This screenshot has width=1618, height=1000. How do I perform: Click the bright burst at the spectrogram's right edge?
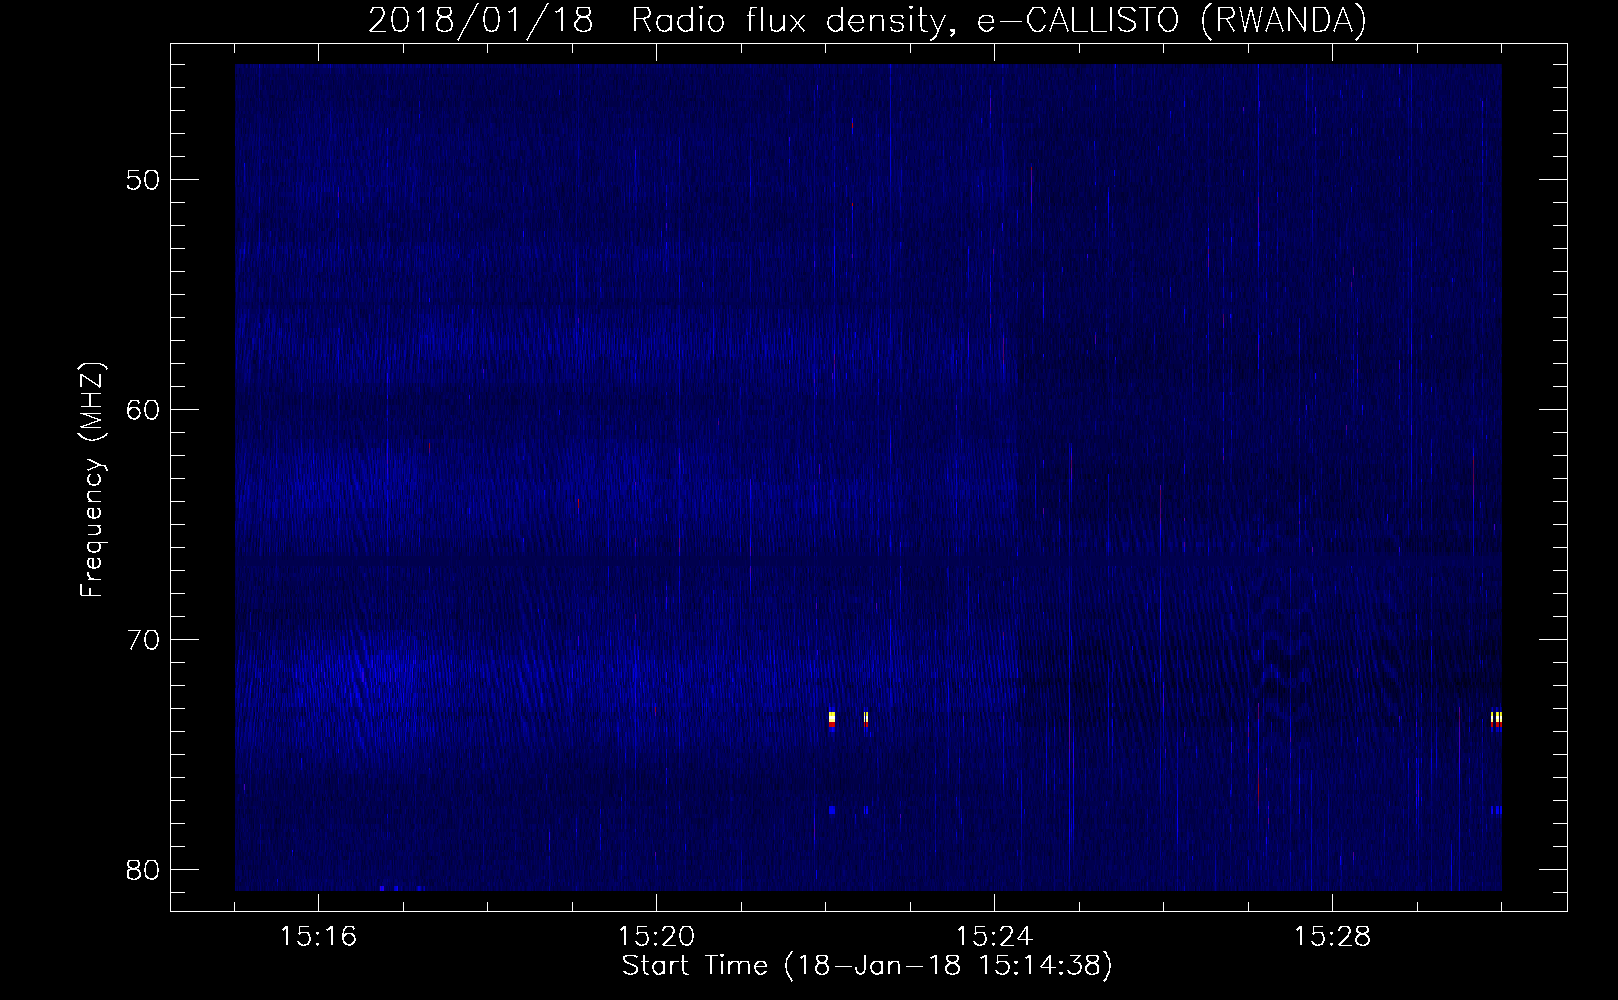pos(1496,720)
